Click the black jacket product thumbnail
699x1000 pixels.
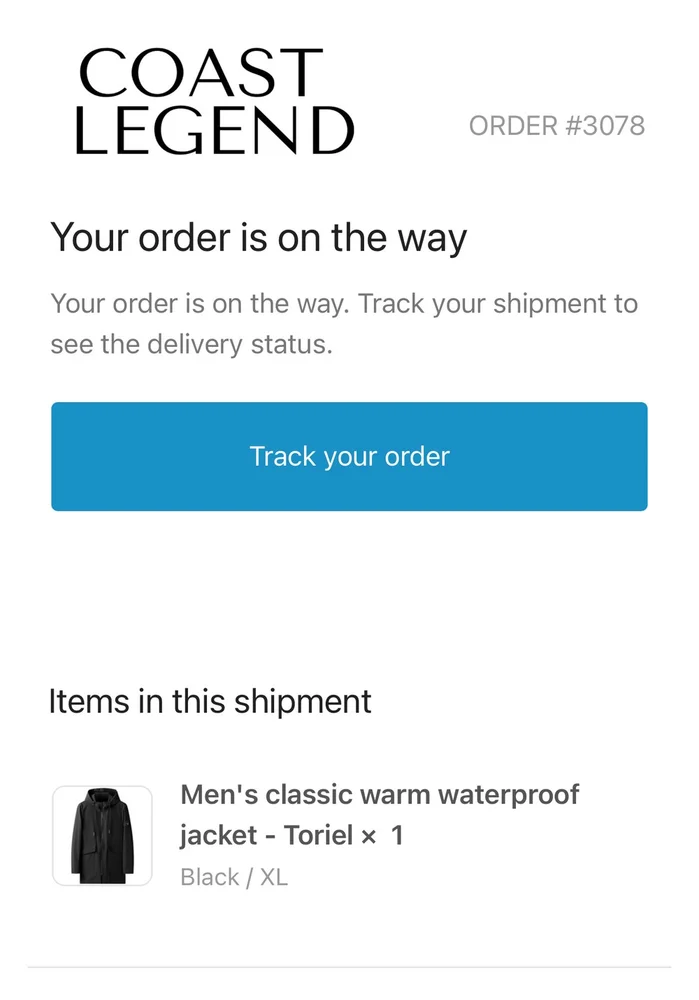(x=102, y=836)
